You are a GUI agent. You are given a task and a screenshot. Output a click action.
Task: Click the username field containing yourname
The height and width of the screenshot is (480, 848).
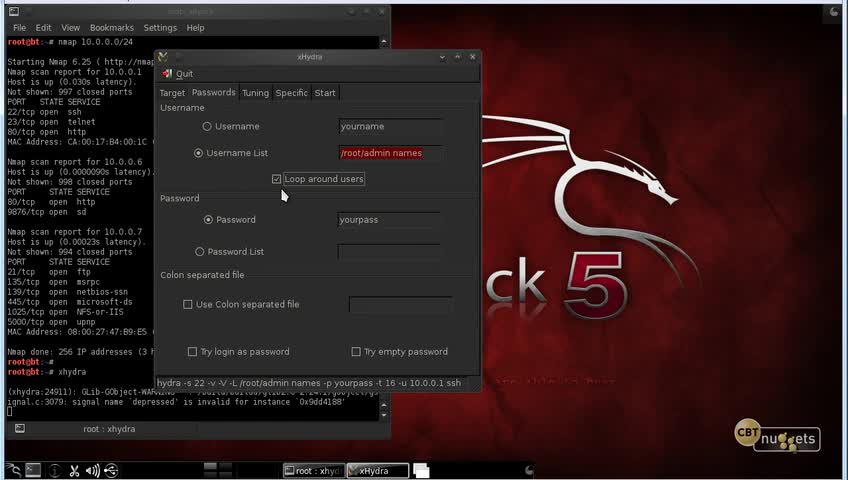click(x=389, y=126)
